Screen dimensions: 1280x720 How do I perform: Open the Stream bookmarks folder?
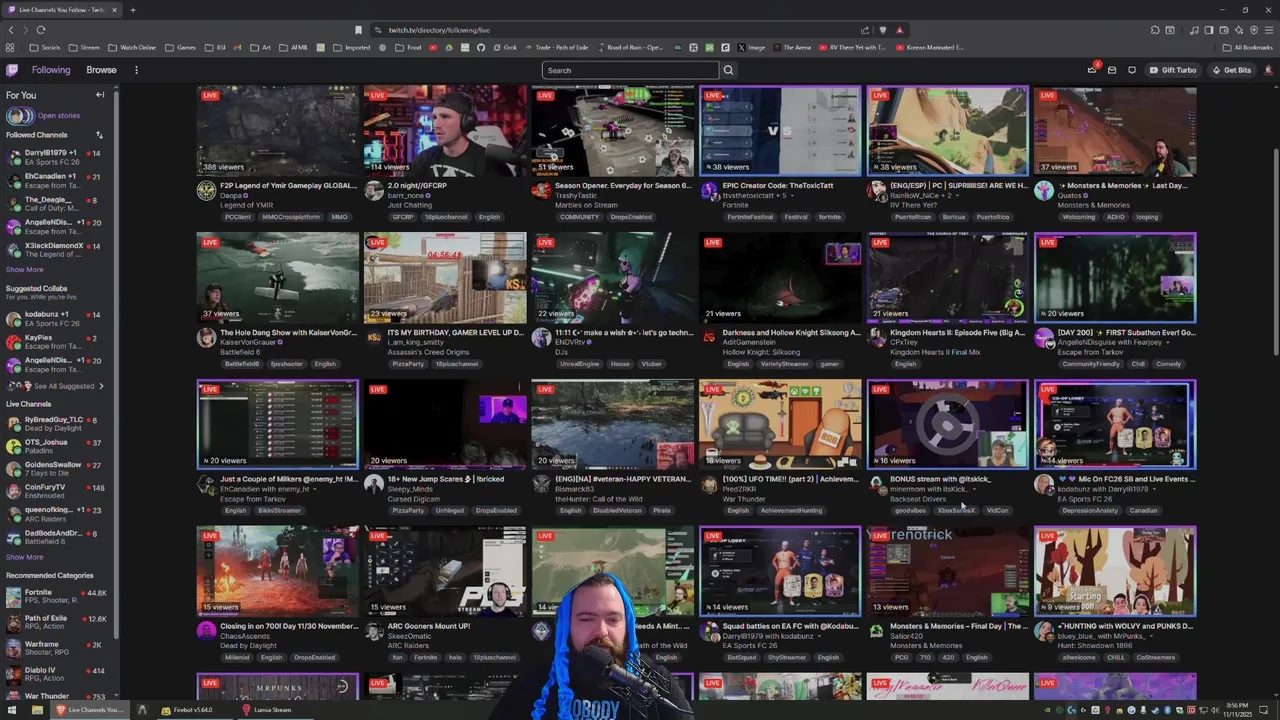[84, 47]
